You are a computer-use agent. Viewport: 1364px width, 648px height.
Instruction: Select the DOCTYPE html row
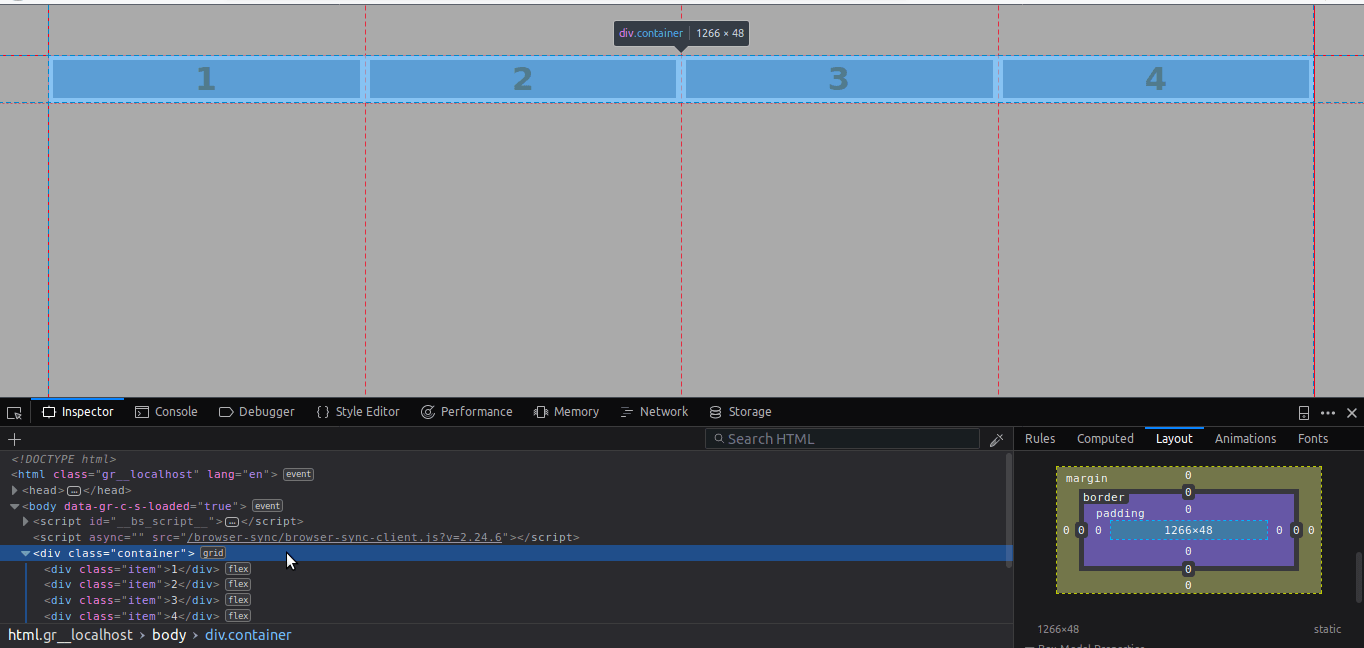tap(506, 458)
